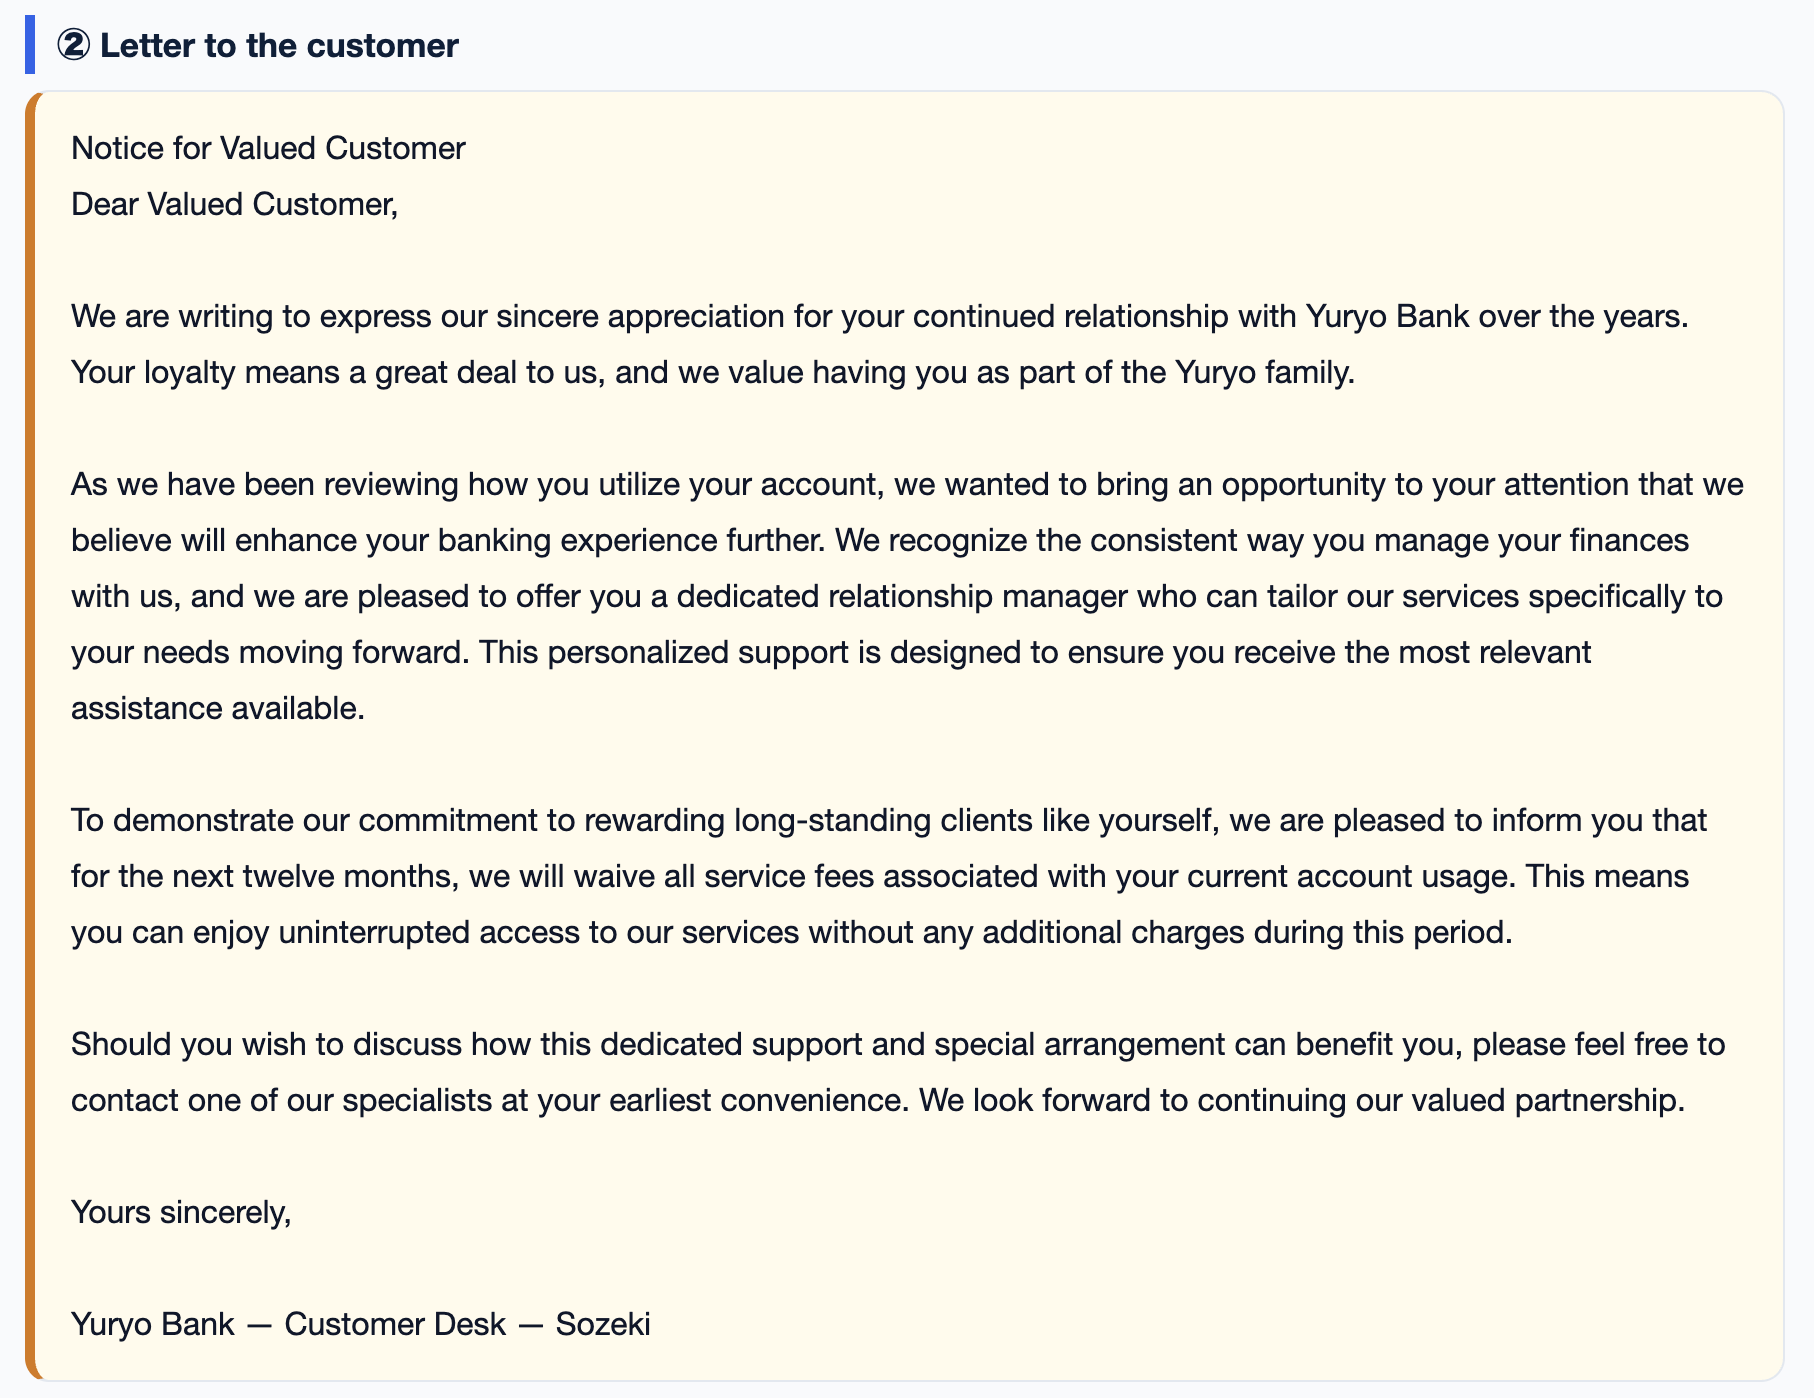The height and width of the screenshot is (1398, 1814).
Task: Click the paragraph beginning 'Should you wish to discuss'
Action: click(898, 1072)
